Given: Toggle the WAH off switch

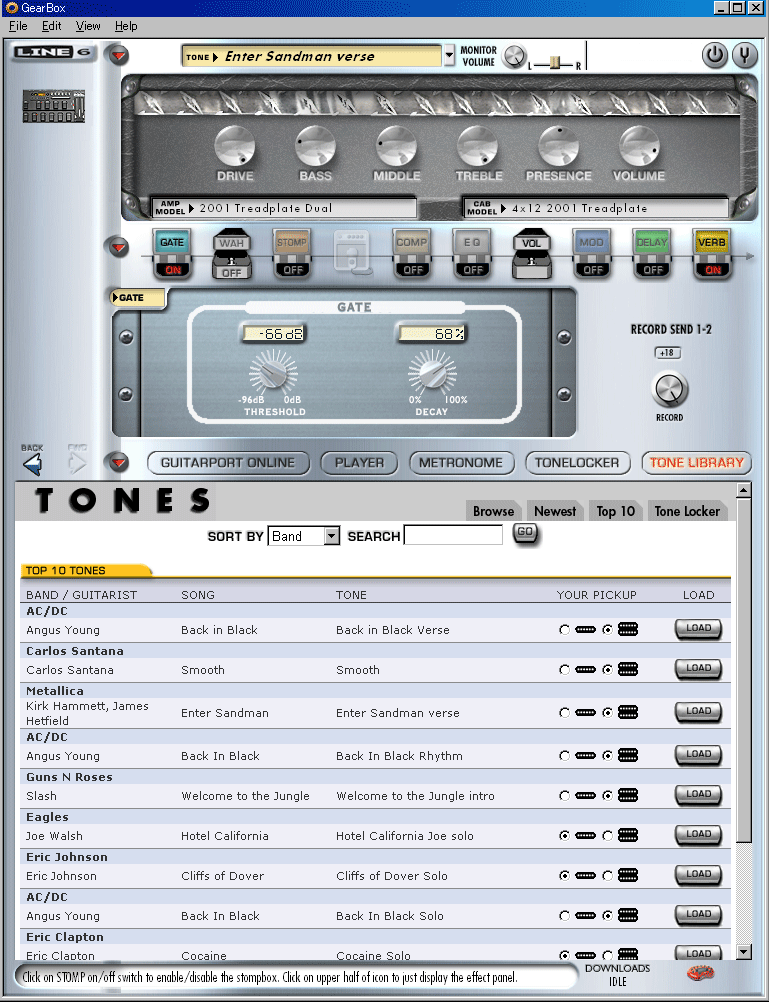Looking at the screenshot, I should click(231, 272).
